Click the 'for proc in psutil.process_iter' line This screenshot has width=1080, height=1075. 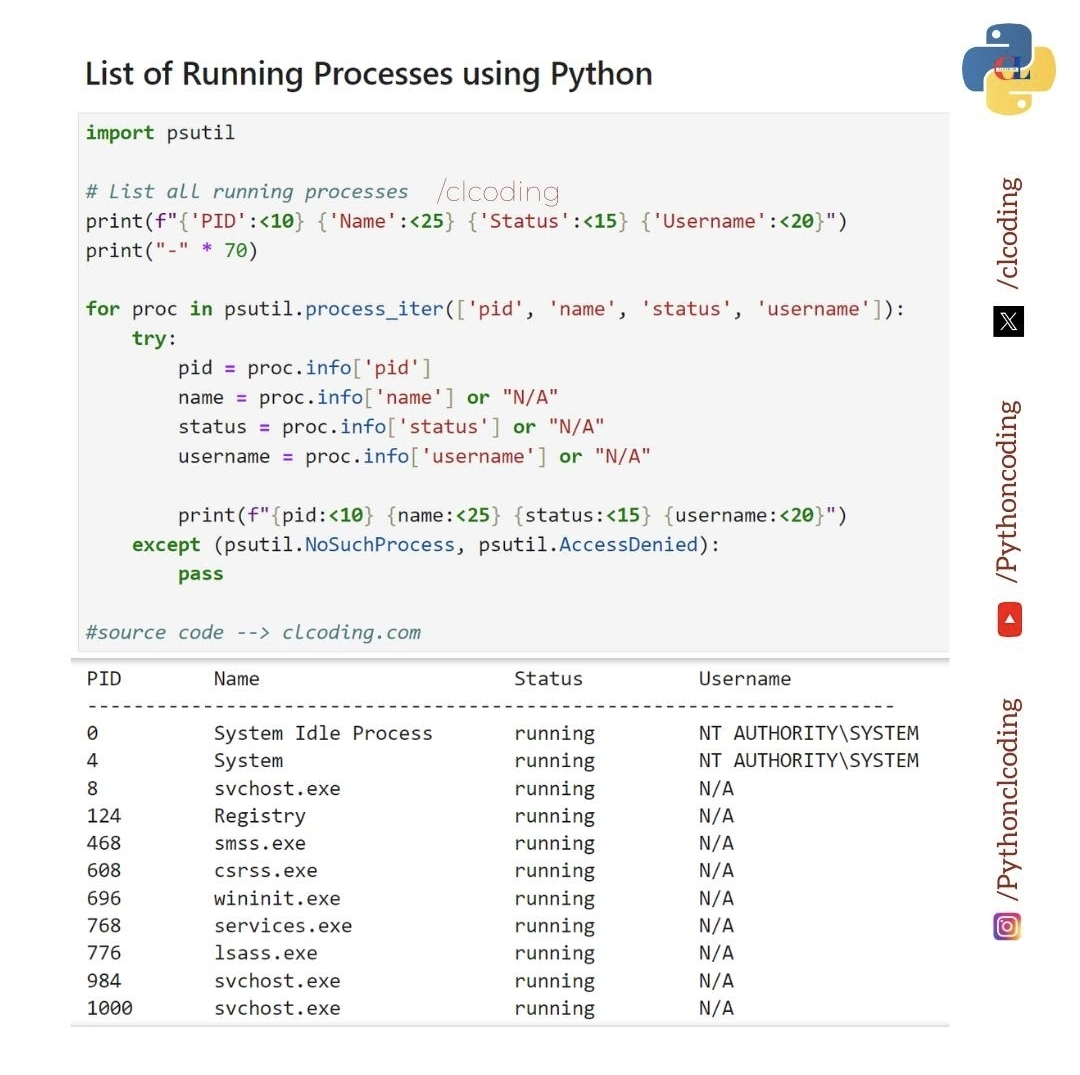tap(495, 309)
